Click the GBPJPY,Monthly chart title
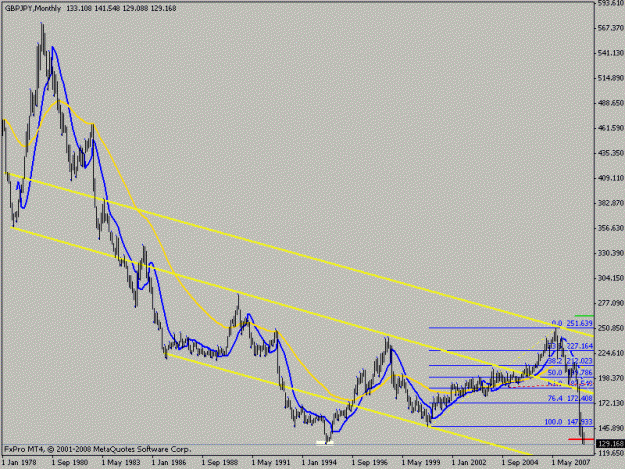The image size is (625, 469). pyautogui.click(x=33, y=8)
